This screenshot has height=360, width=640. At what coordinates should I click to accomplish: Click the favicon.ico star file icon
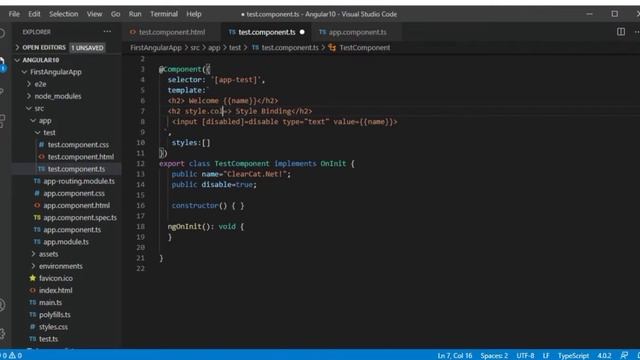click(x=33, y=278)
